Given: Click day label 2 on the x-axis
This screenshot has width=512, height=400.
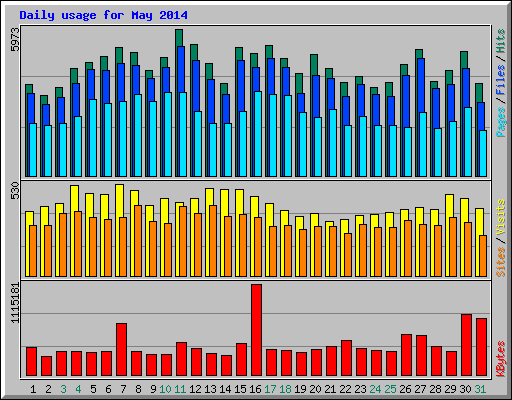Looking at the screenshot, I should pos(48,389).
